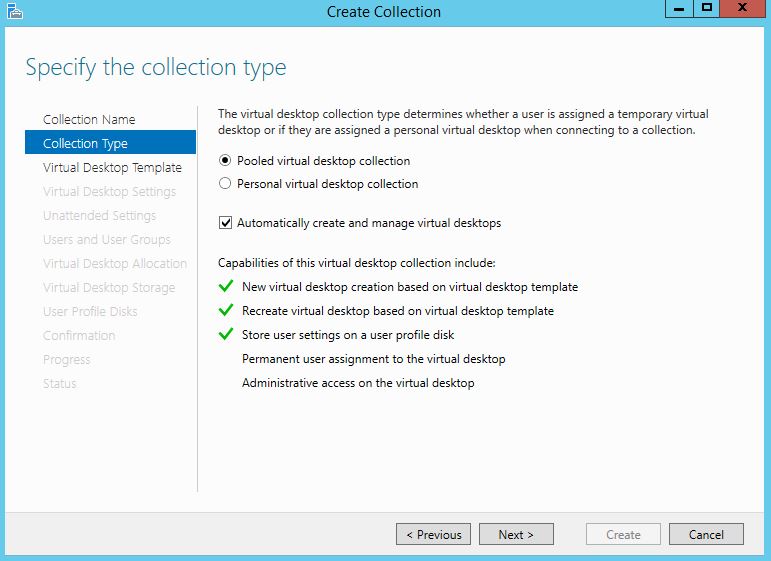The width and height of the screenshot is (771, 561).
Task: Toggle Automatically create and manage virtual desktops
Action: tap(225, 223)
